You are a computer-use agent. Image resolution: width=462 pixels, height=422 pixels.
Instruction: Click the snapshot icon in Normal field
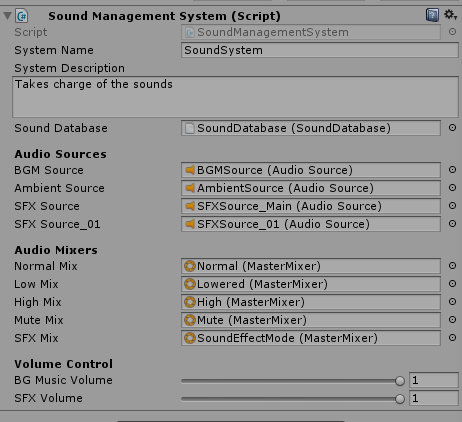click(x=190, y=266)
